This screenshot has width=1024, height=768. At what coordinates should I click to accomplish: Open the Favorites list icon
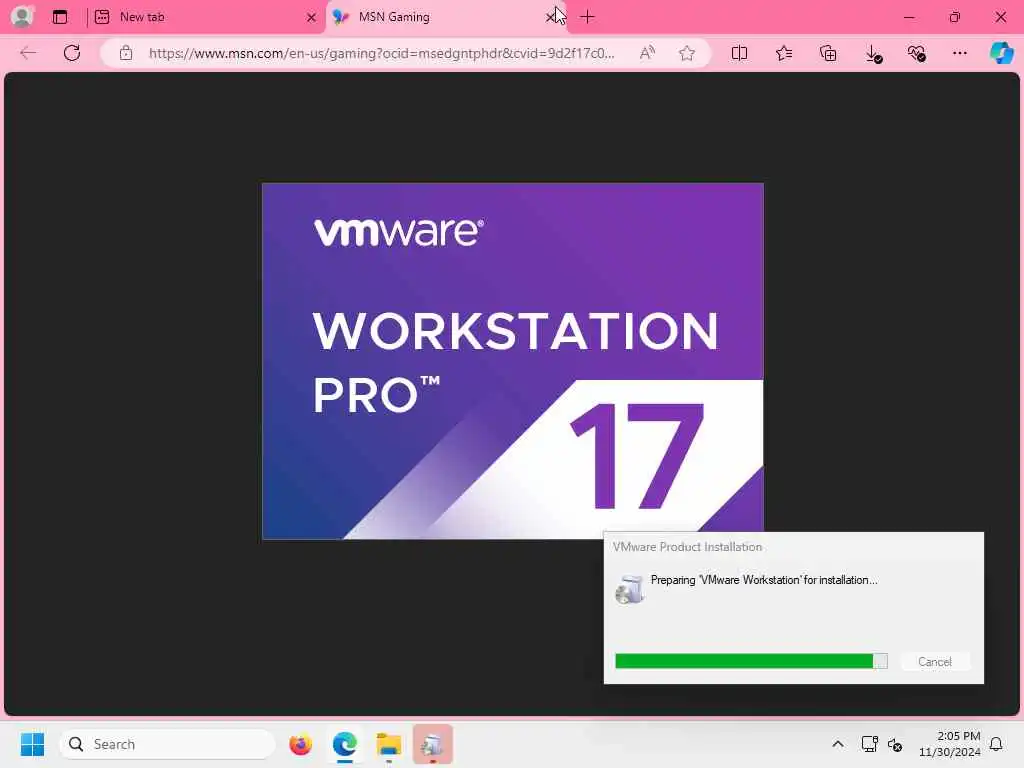784,53
